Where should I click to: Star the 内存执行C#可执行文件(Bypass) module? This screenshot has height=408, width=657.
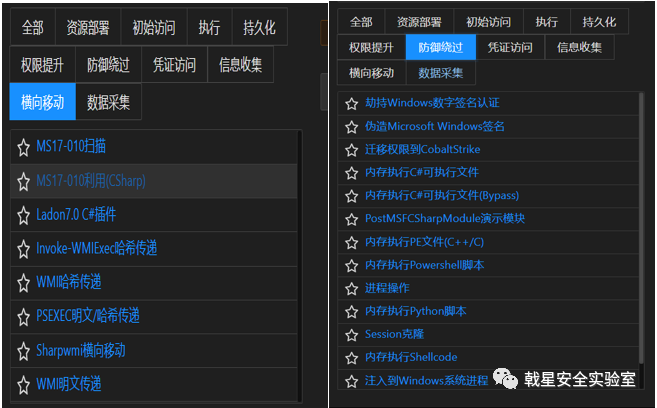352,196
